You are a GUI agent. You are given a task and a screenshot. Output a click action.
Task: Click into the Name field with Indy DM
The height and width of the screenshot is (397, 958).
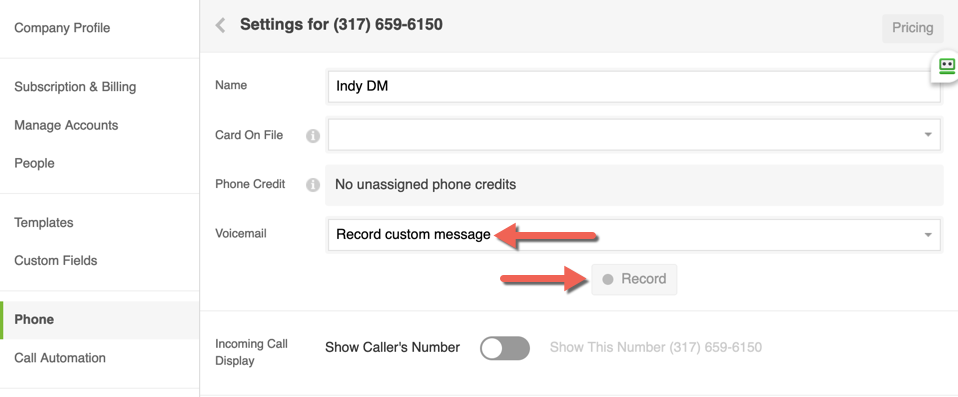tap(634, 86)
